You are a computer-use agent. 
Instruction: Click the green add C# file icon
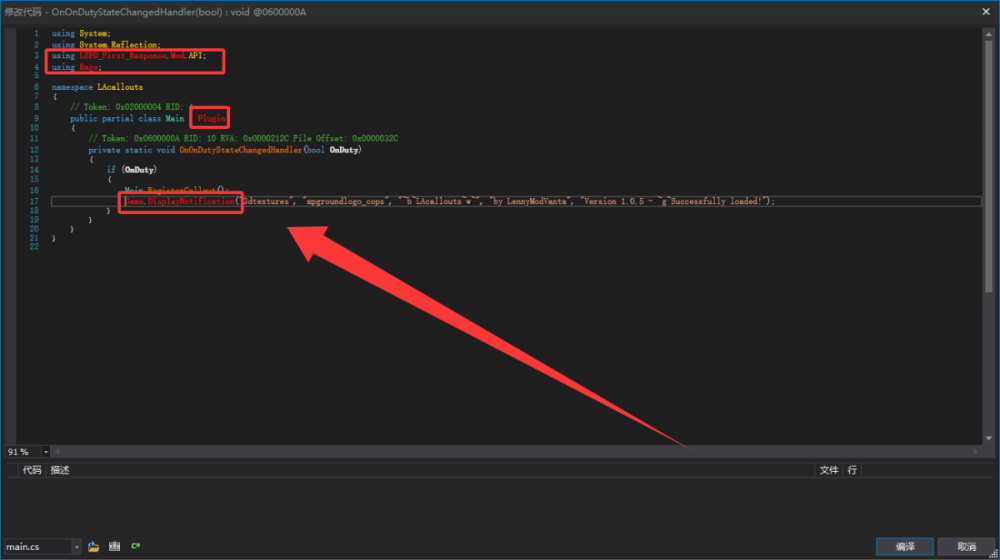tap(135, 546)
